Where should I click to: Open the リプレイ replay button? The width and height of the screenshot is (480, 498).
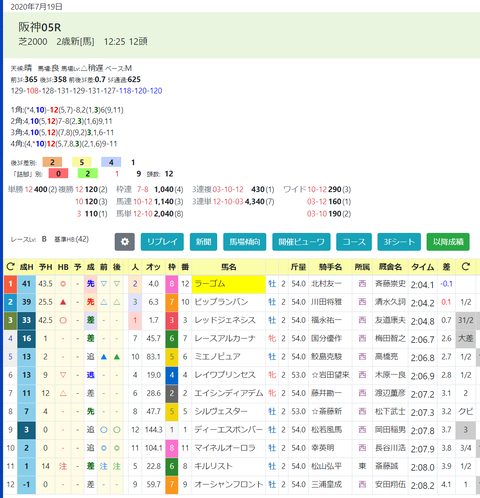tap(162, 242)
